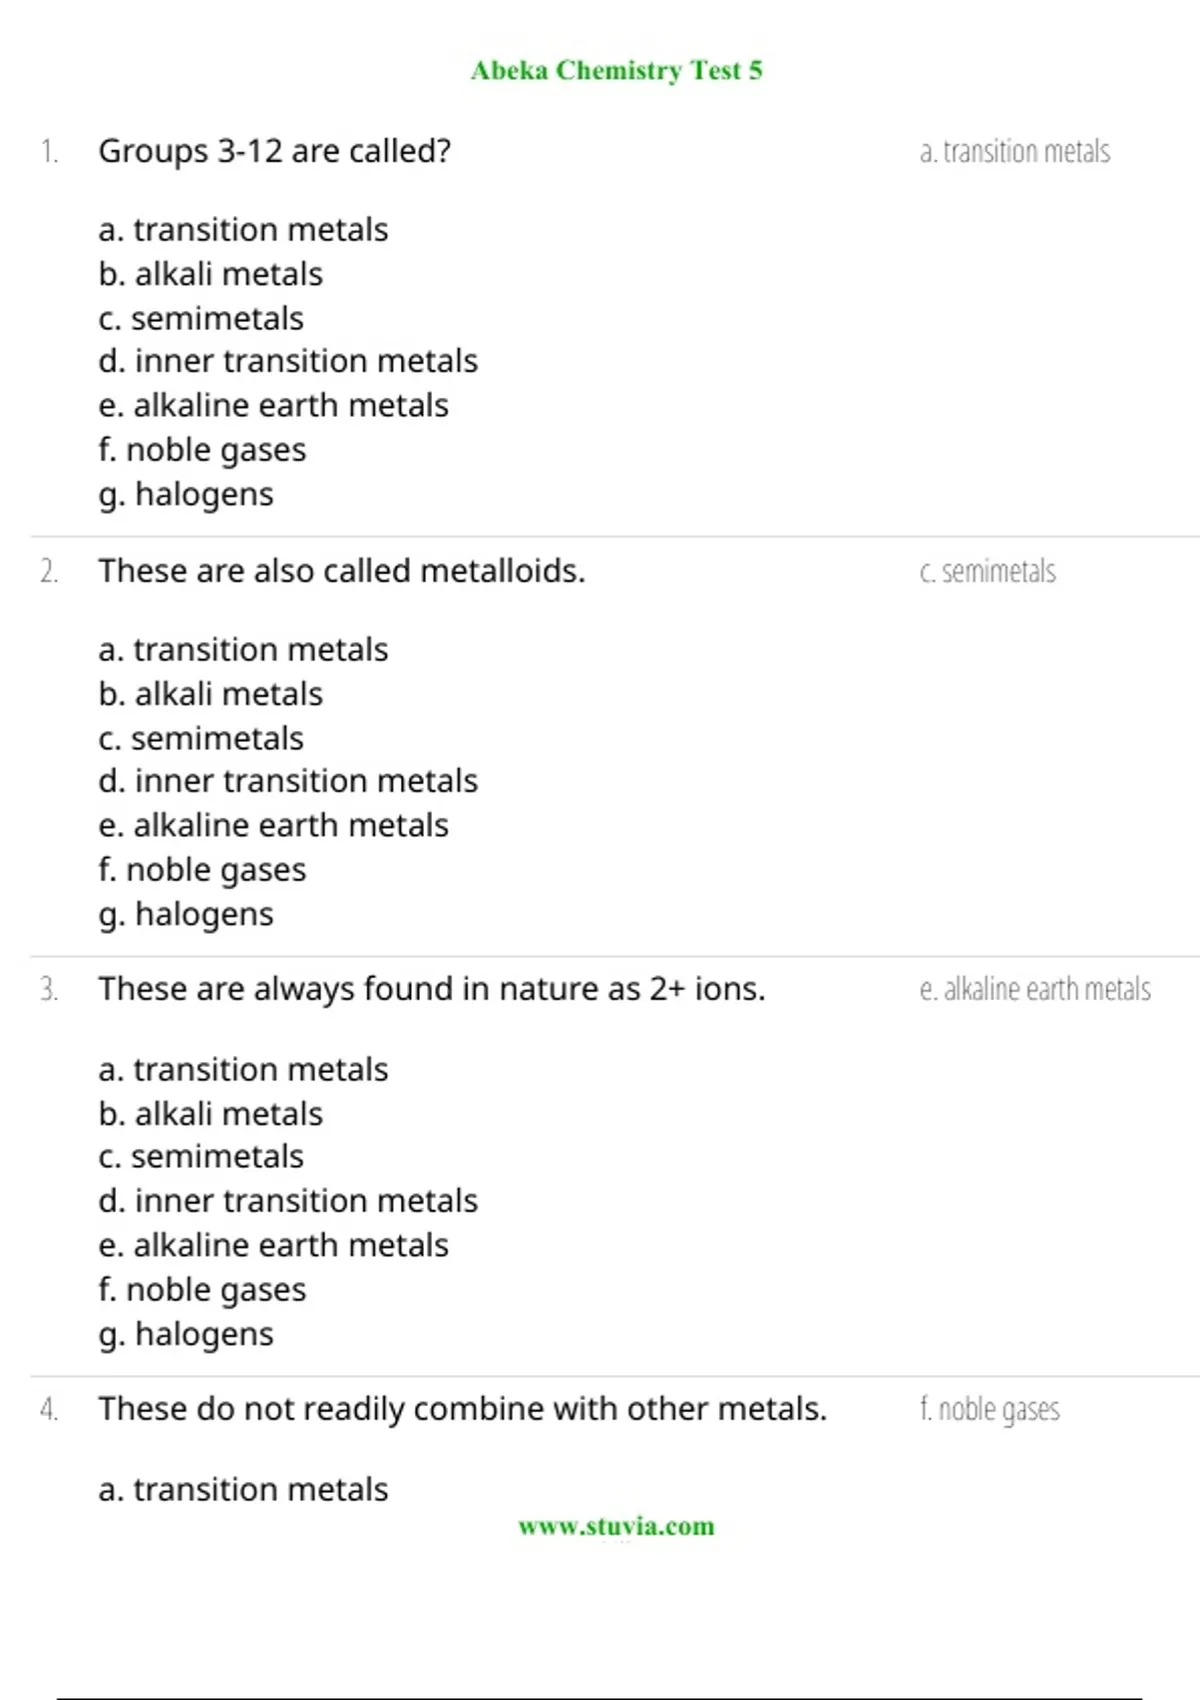Click answer key 'f. noble gases' for question 4
This screenshot has width=1200, height=1700.
(990, 1410)
